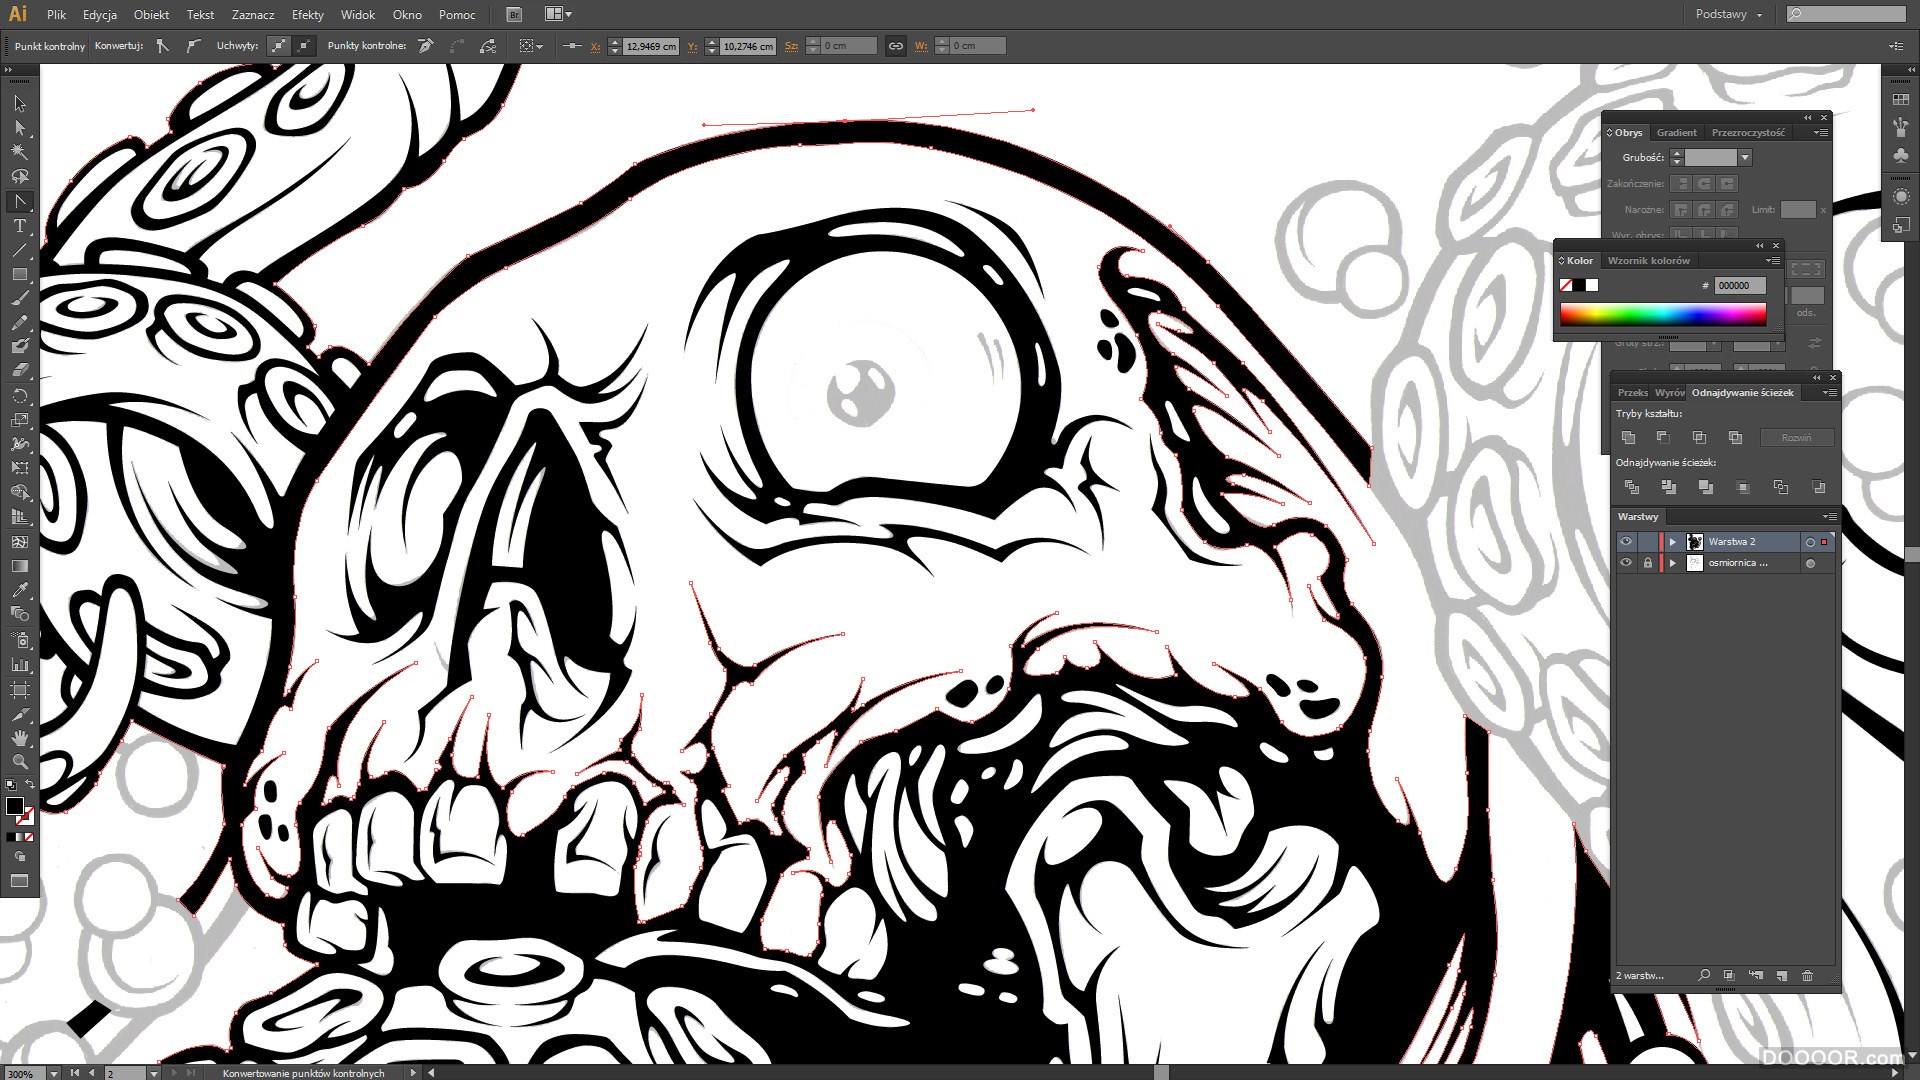Open the Podstawy workspace dropdown

click(1730, 14)
